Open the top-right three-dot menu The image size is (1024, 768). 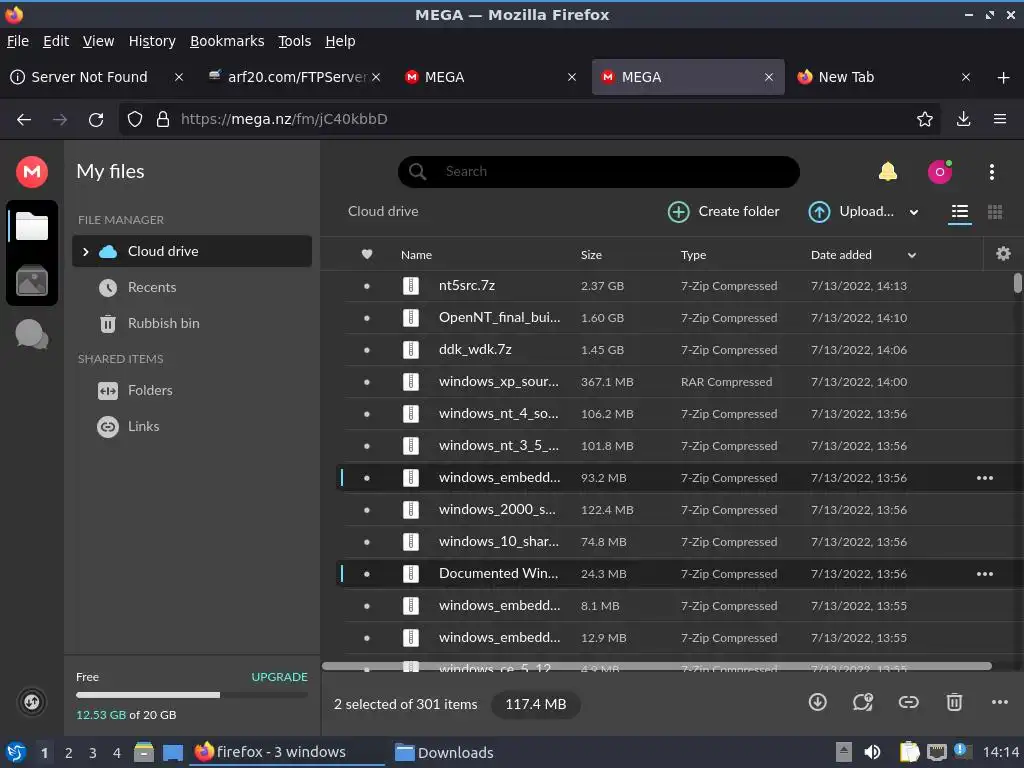pyautogui.click(x=991, y=172)
